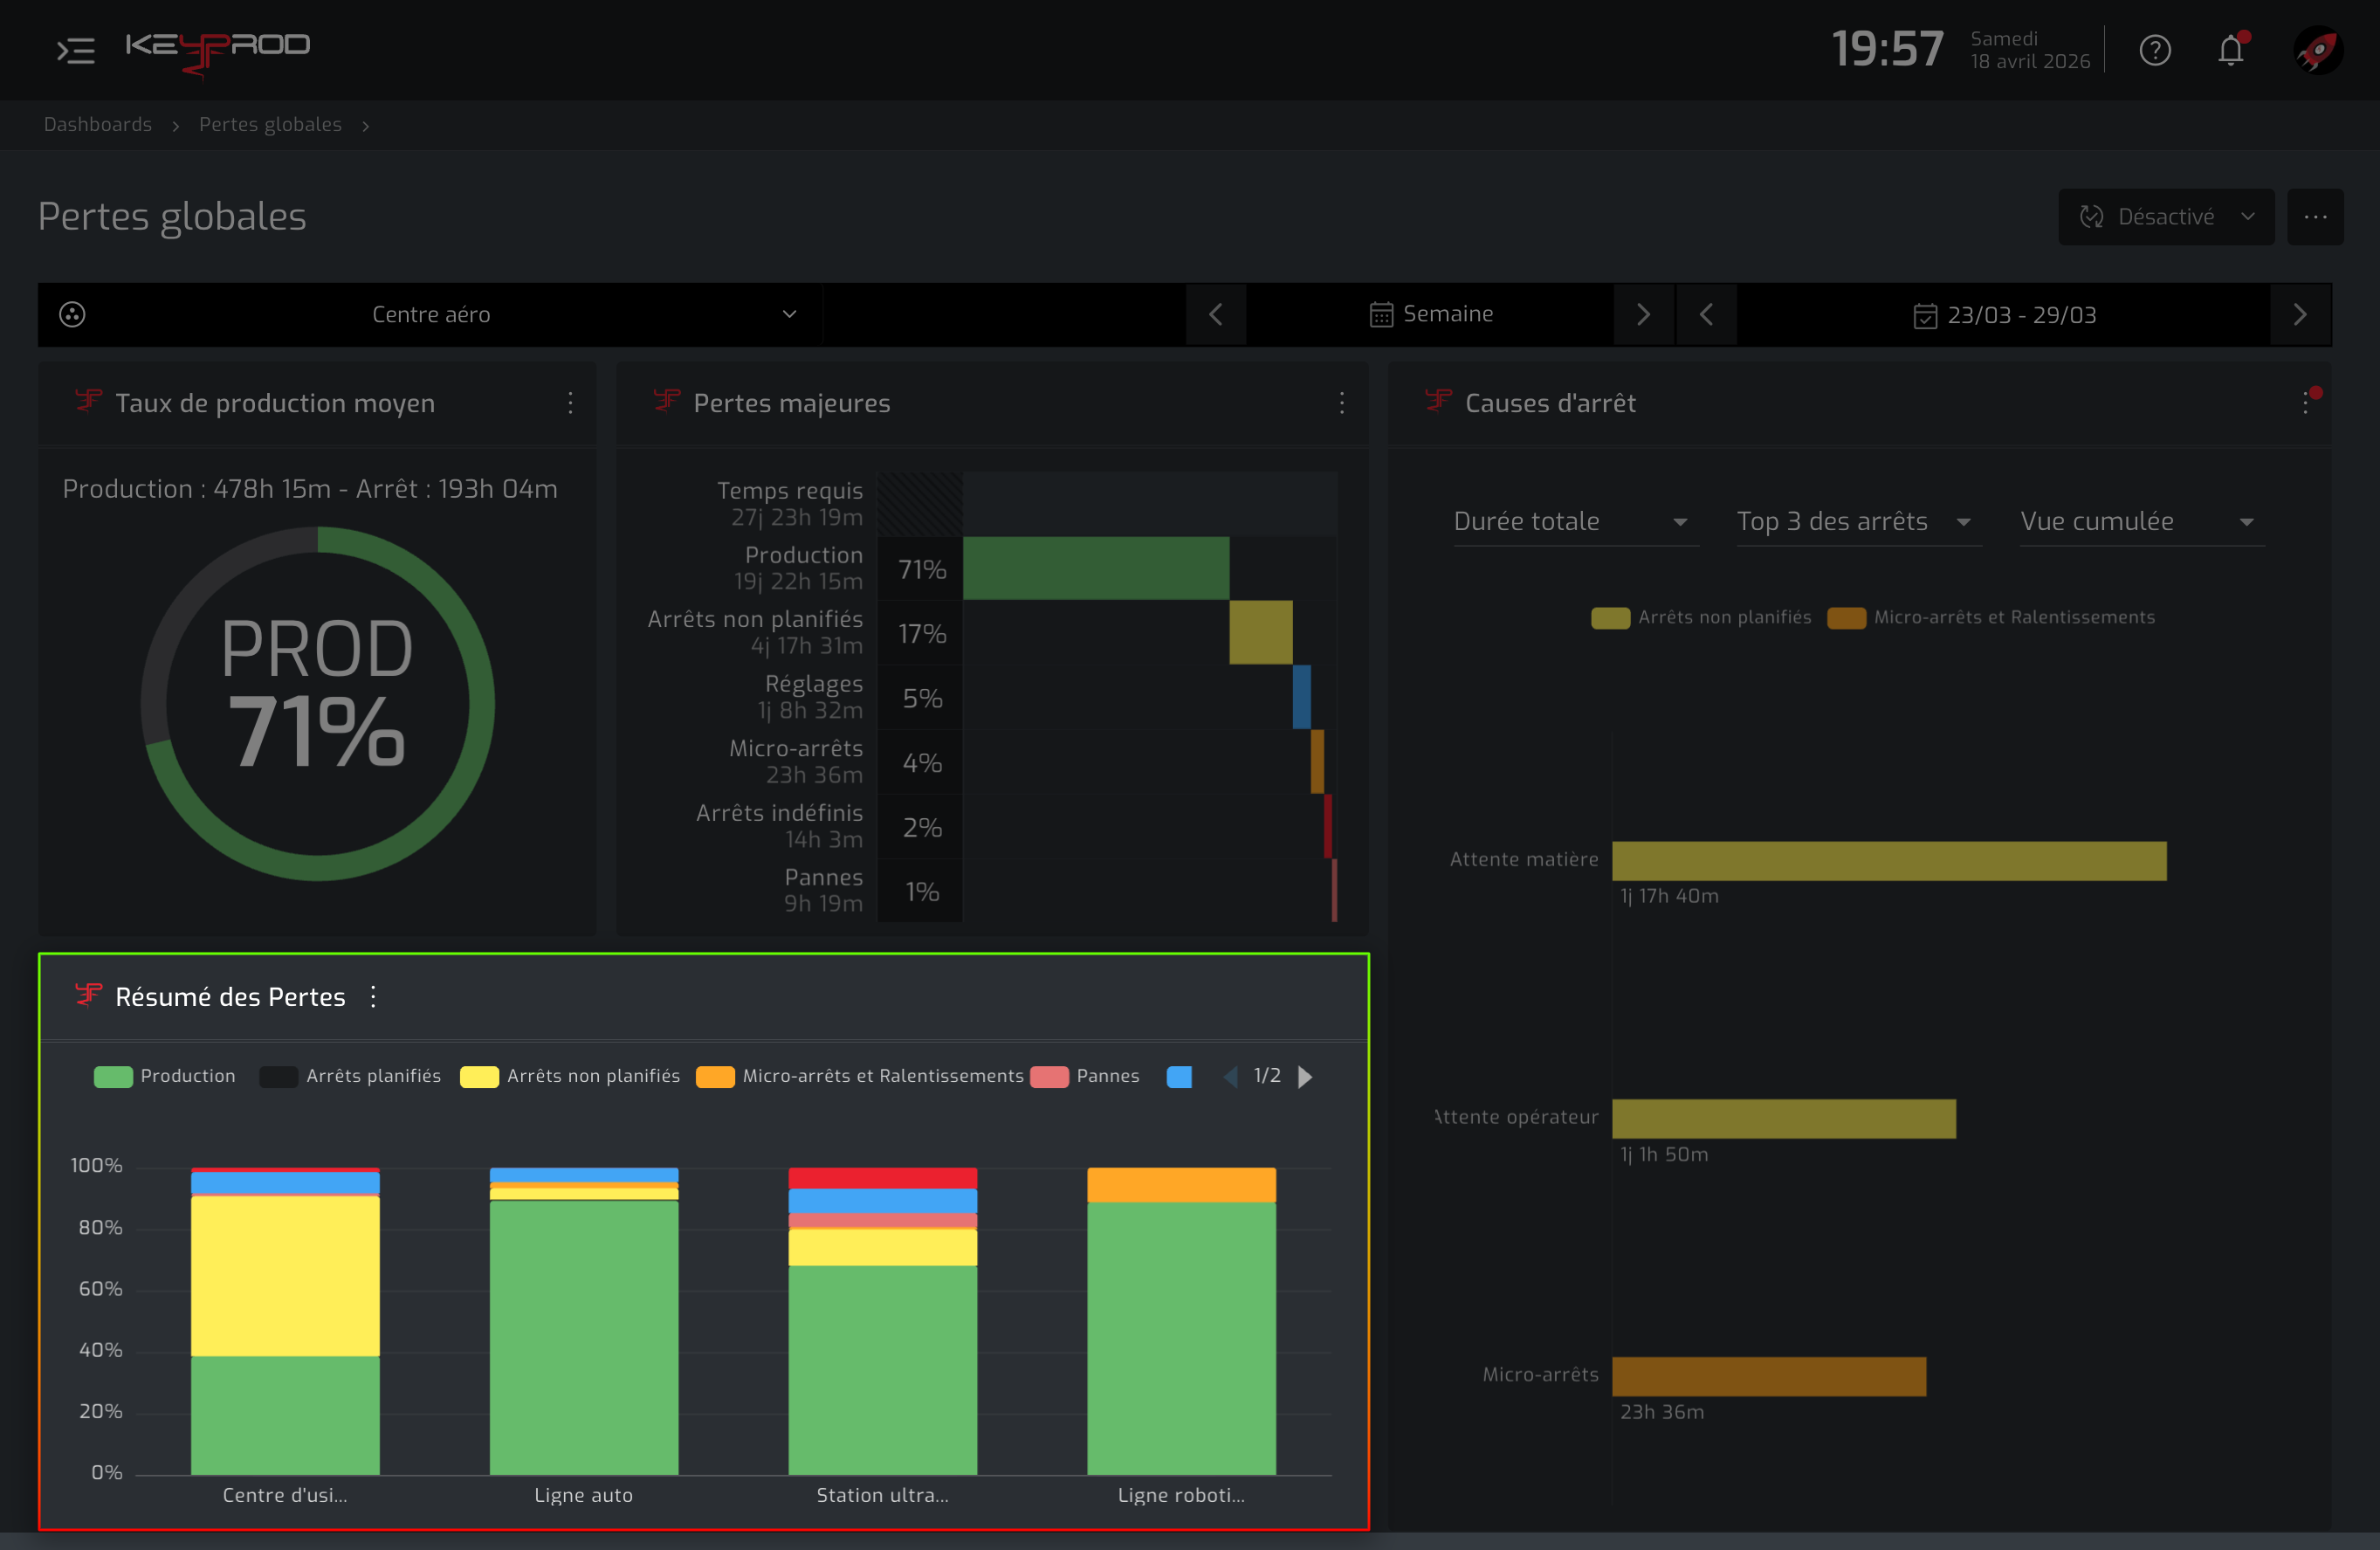2380x1550 pixels.
Task: Go to the next legend page arrow
Action: coord(1305,1077)
